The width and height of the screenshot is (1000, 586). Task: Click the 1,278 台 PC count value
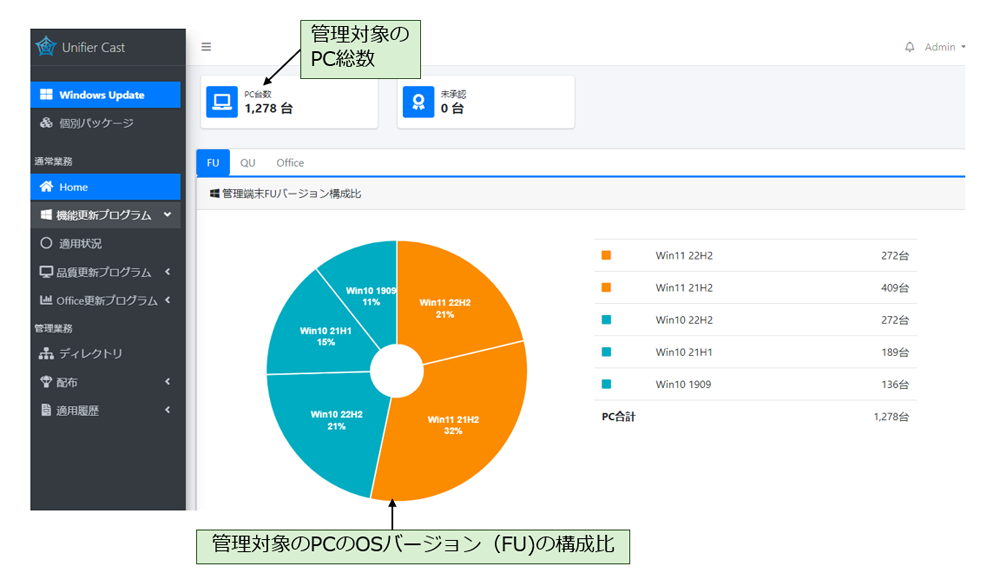pos(268,108)
